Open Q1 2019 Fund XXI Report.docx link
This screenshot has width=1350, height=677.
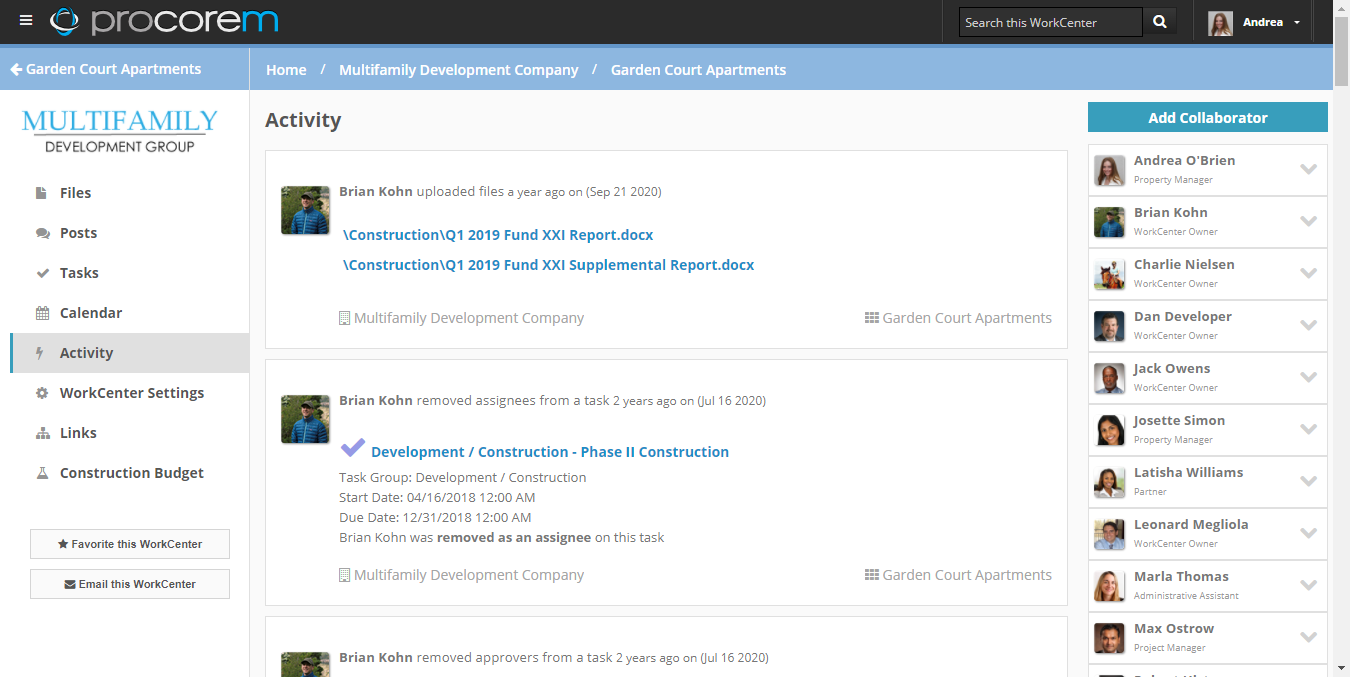pos(498,234)
